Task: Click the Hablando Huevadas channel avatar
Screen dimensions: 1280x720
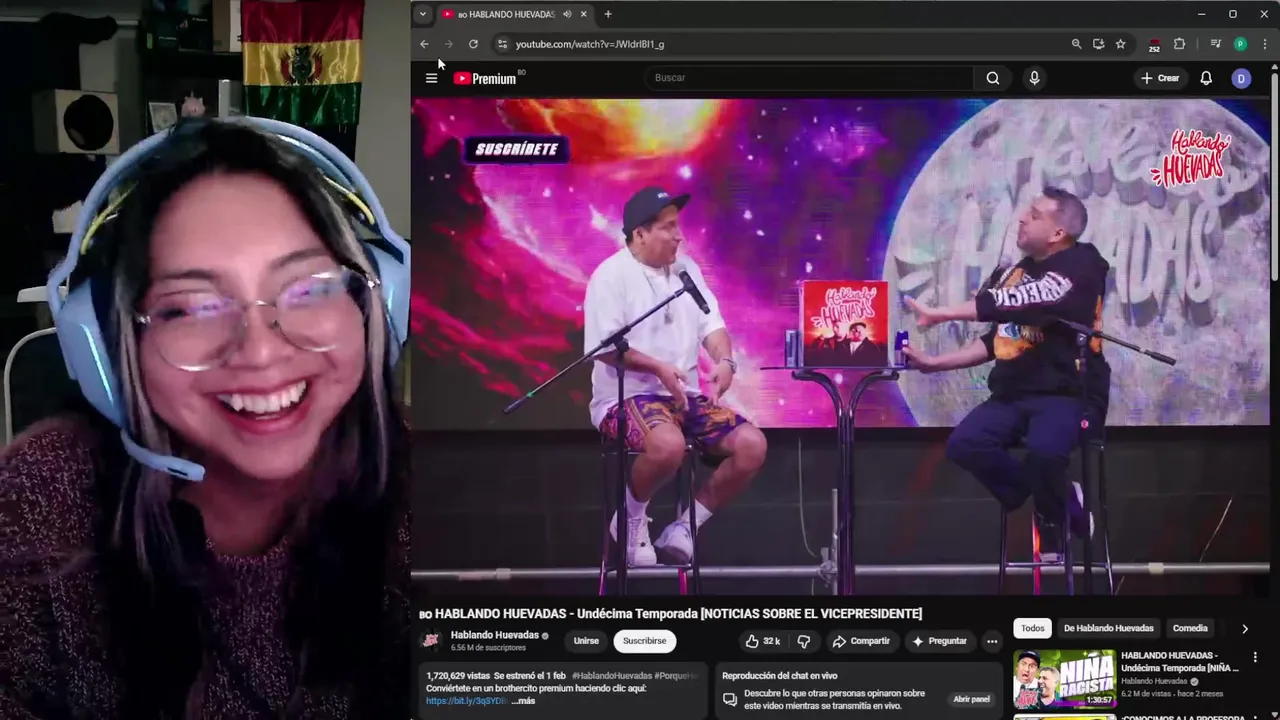Action: pyautogui.click(x=431, y=641)
